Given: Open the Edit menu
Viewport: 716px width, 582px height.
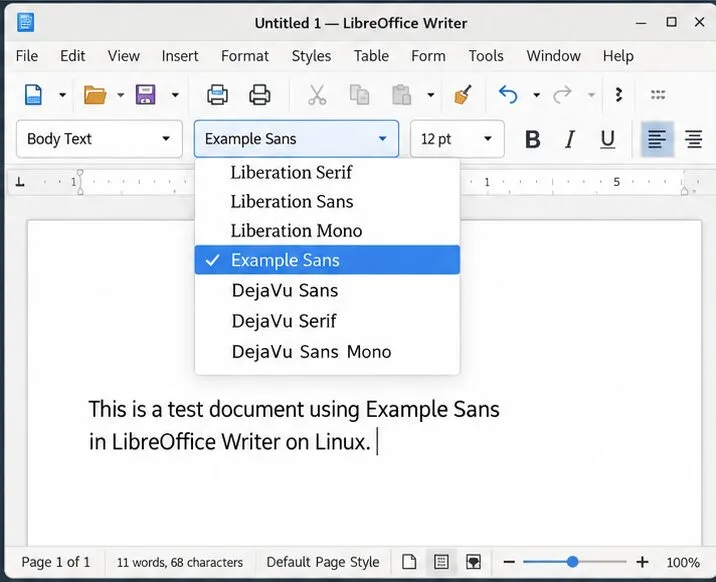Looking at the screenshot, I should pyautogui.click(x=73, y=56).
